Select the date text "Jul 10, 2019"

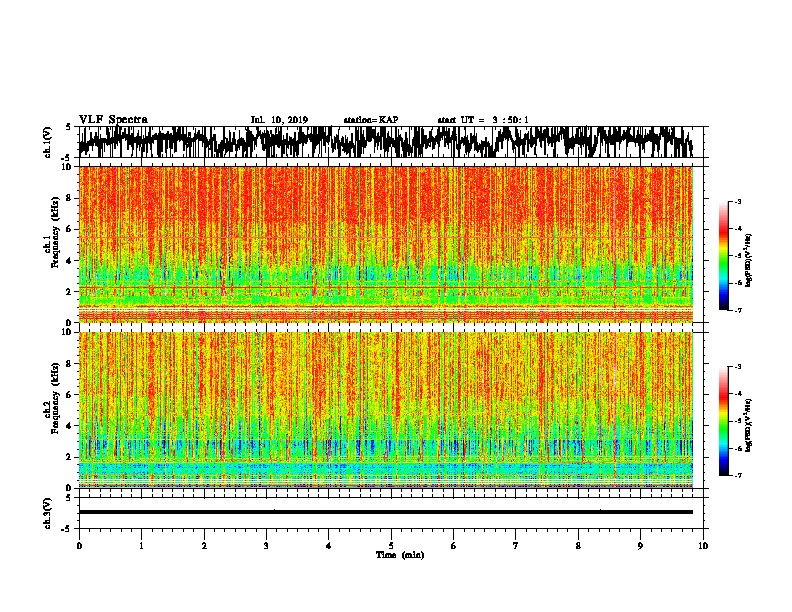click(x=279, y=120)
